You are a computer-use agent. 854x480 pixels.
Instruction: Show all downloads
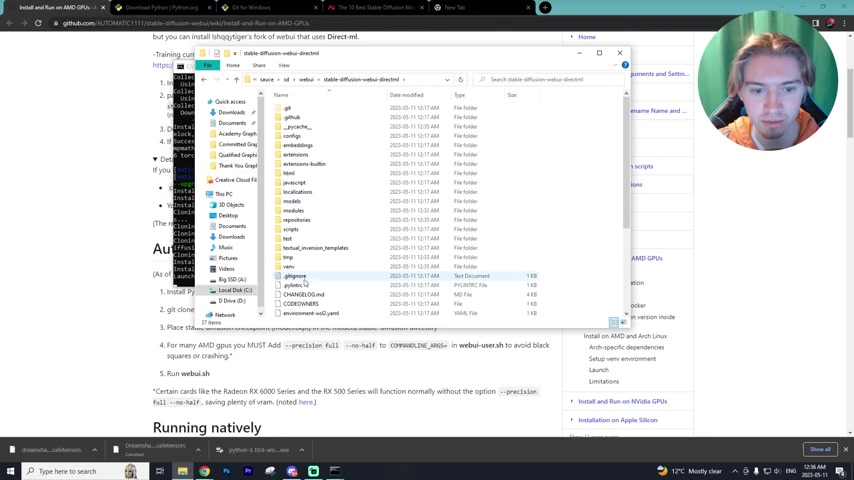tap(820, 449)
